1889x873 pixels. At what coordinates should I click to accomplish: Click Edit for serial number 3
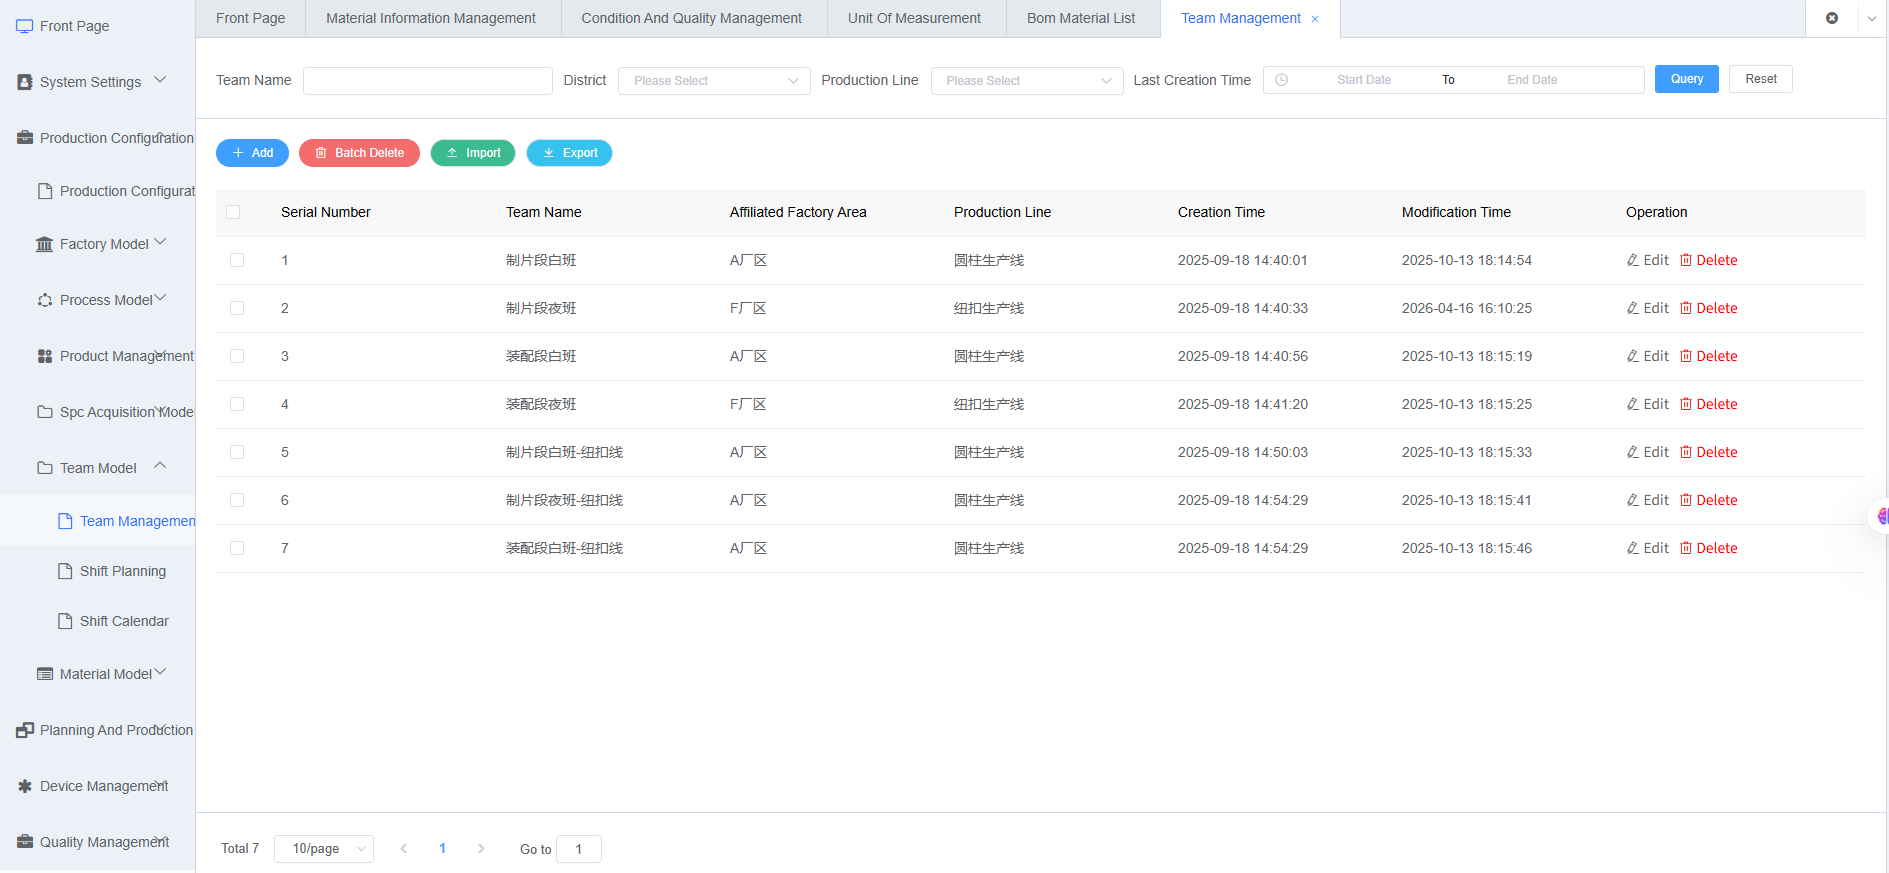click(x=1648, y=356)
